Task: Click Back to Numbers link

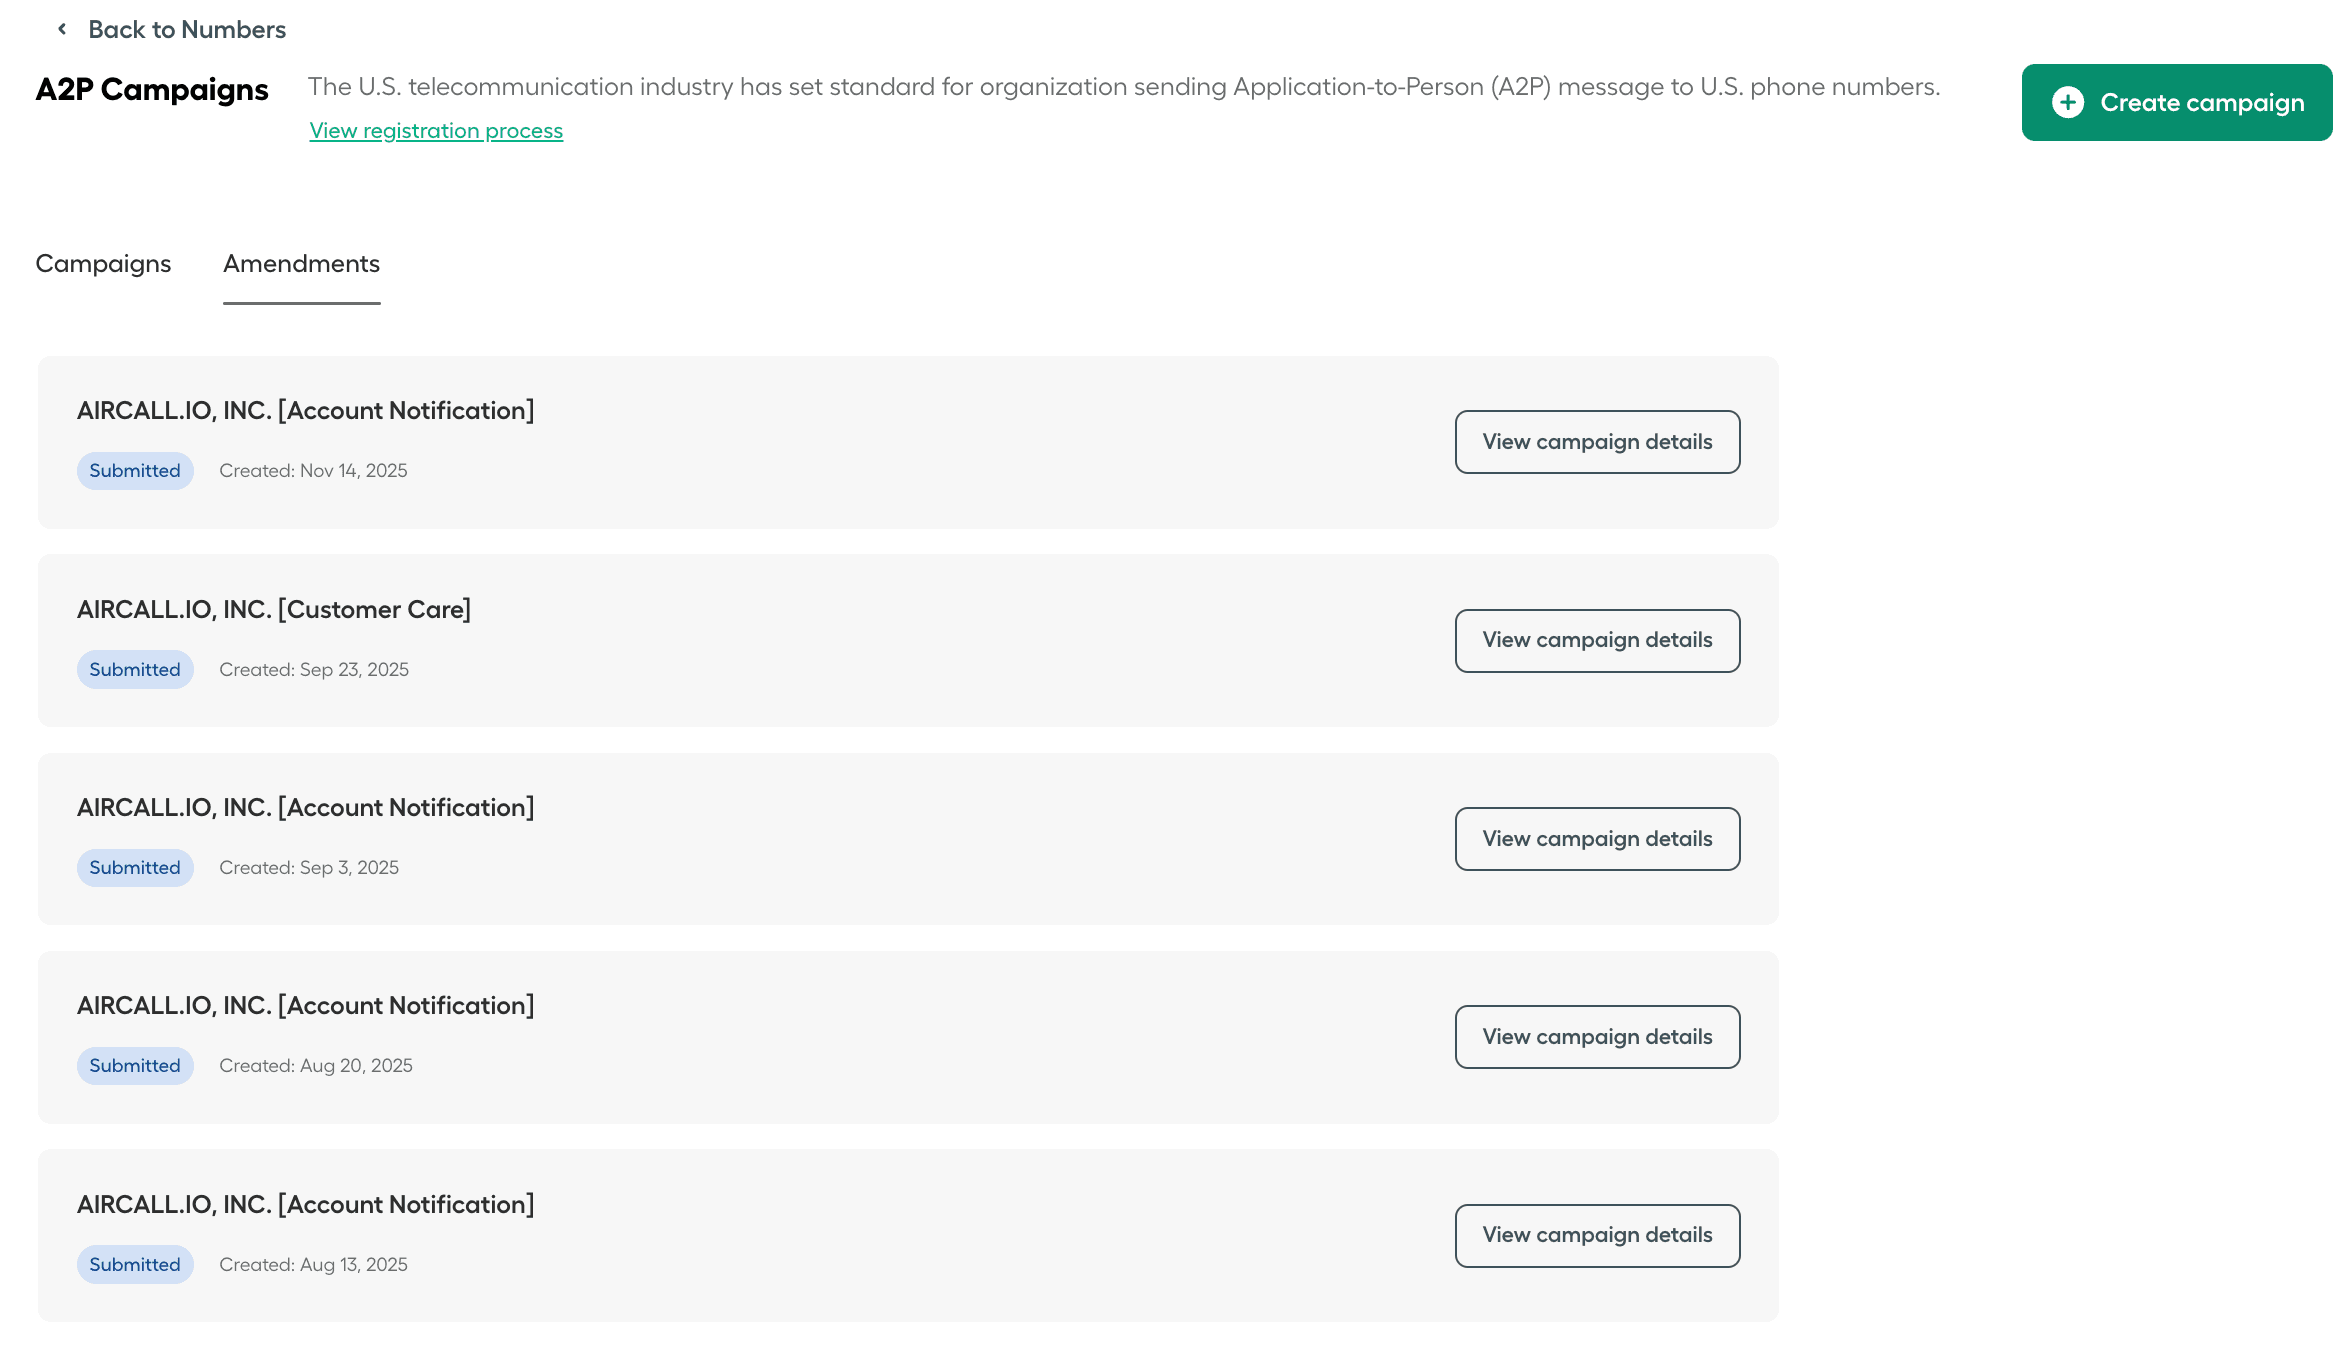Action: [186, 29]
